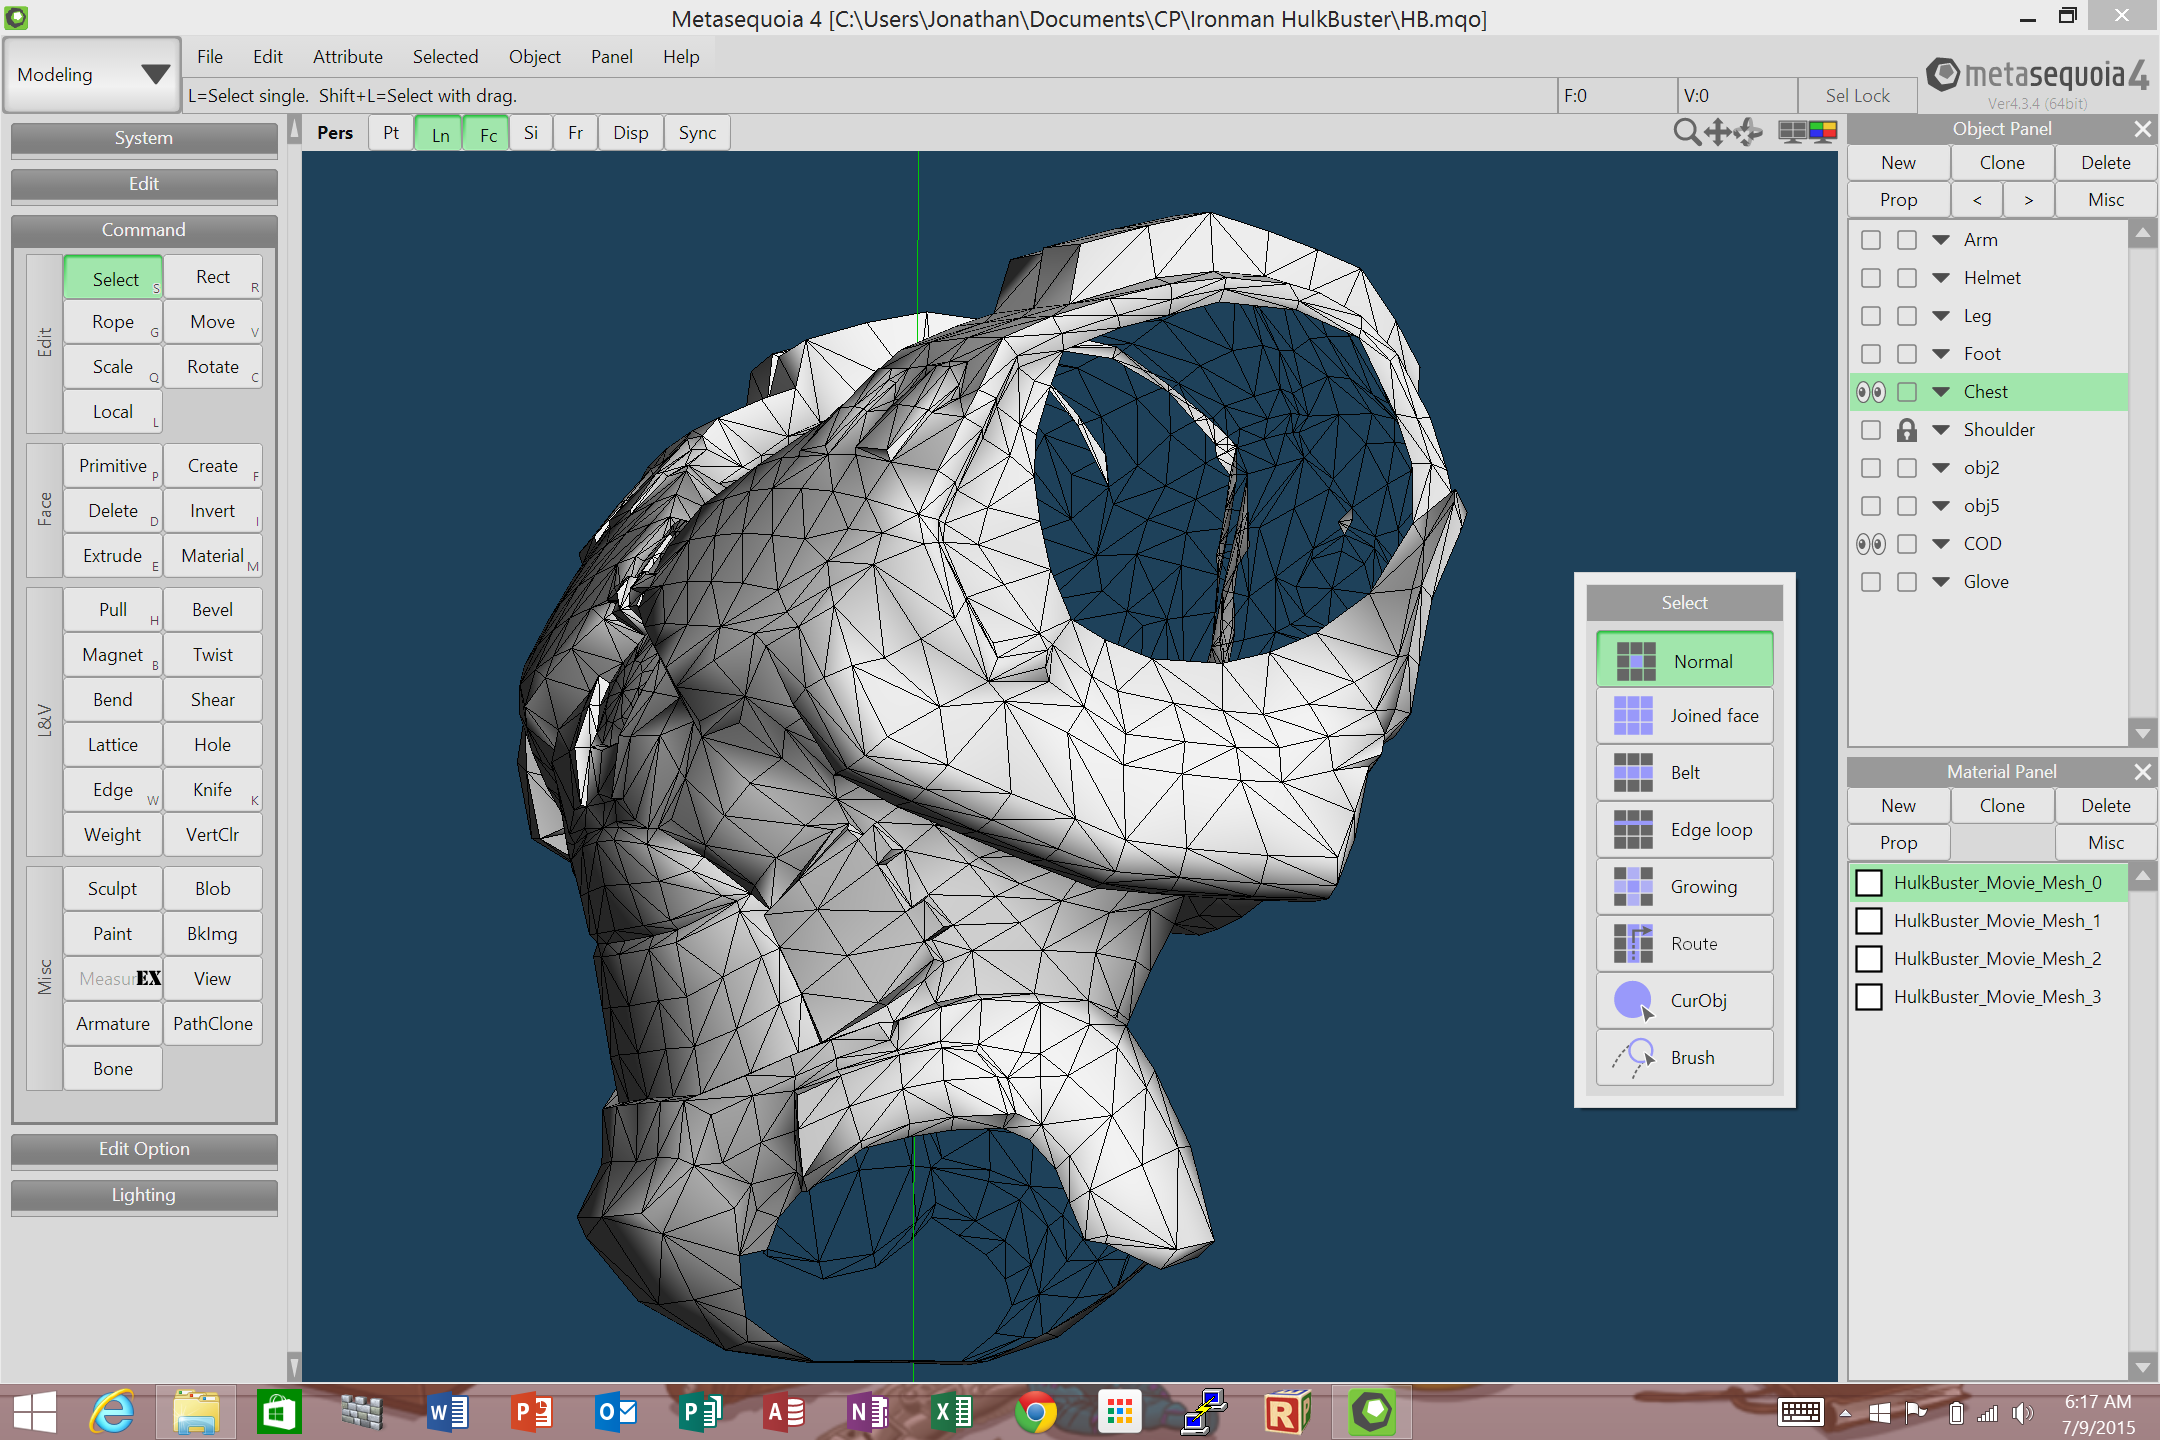
Task: Open the Help menu
Action: tap(681, 57)
